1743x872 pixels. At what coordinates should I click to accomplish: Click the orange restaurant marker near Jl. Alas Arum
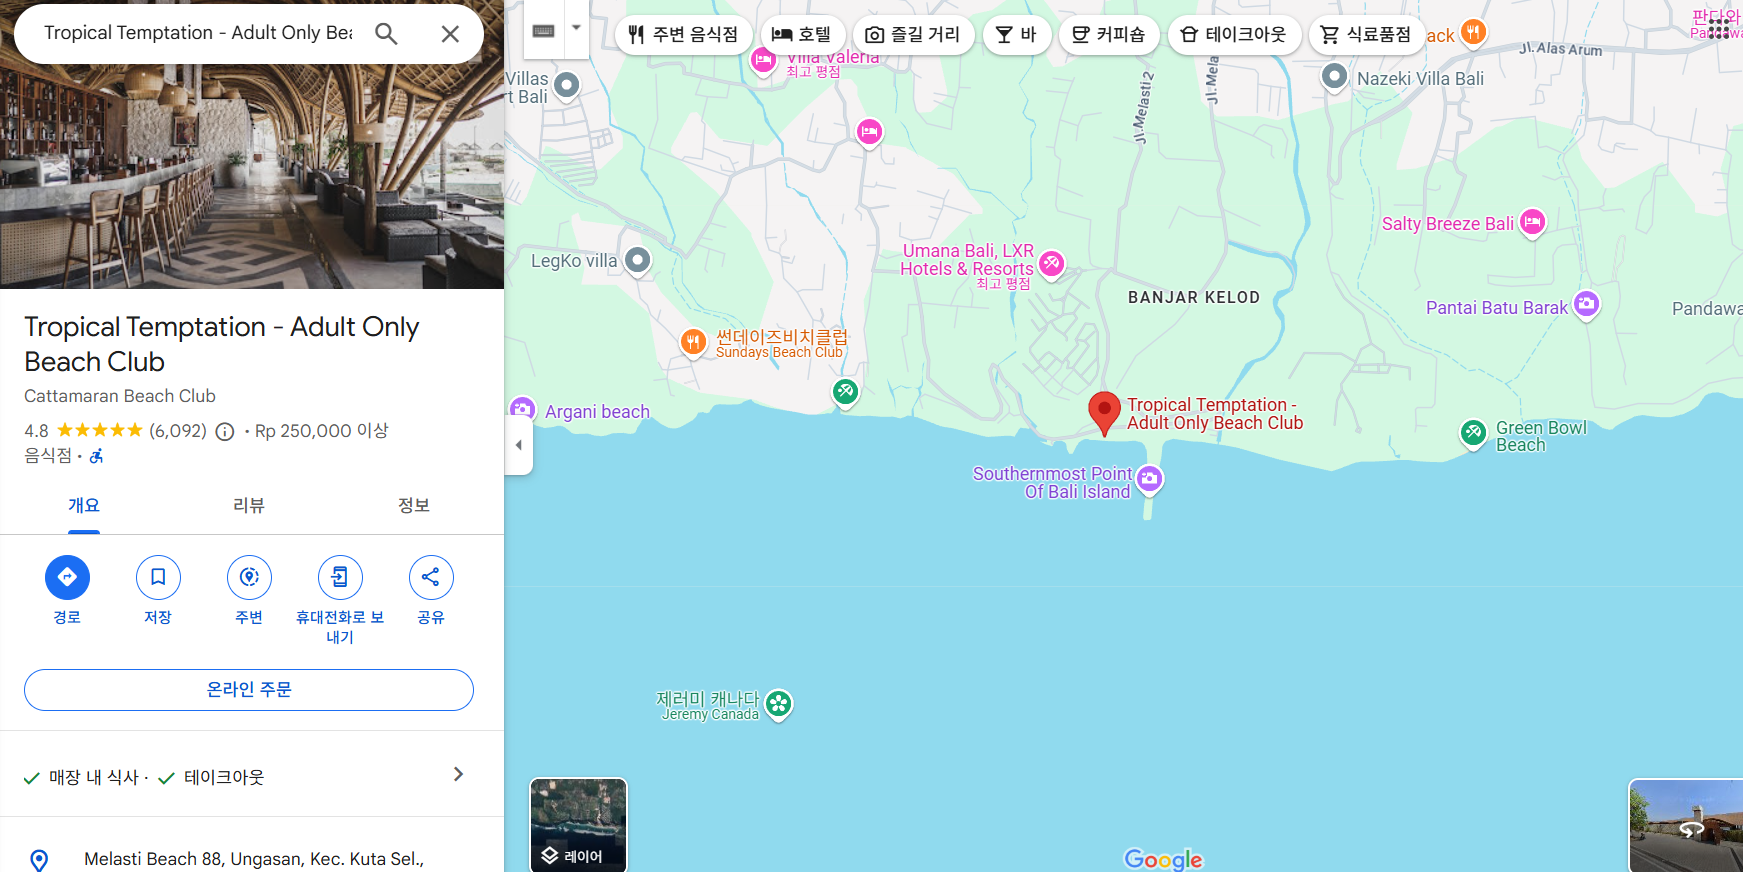pyautogui.click(x=1473, y=32)
